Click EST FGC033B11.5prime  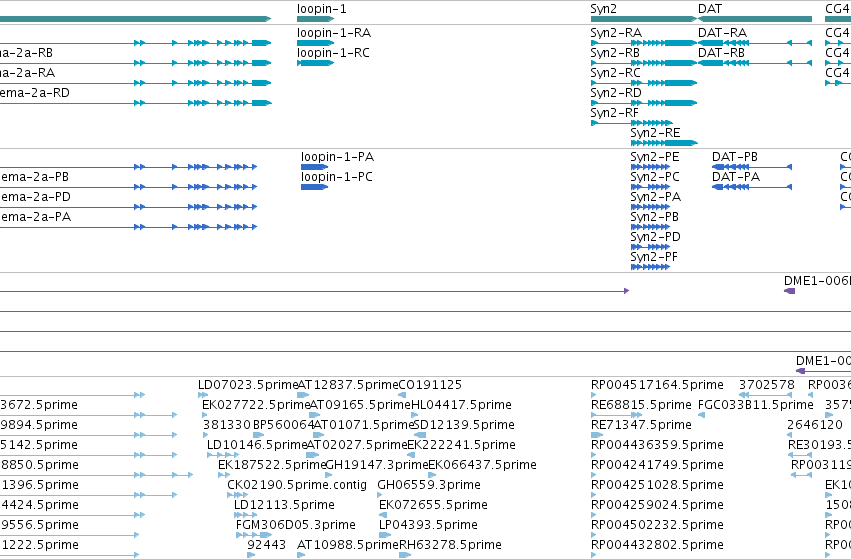coord(755,405)
